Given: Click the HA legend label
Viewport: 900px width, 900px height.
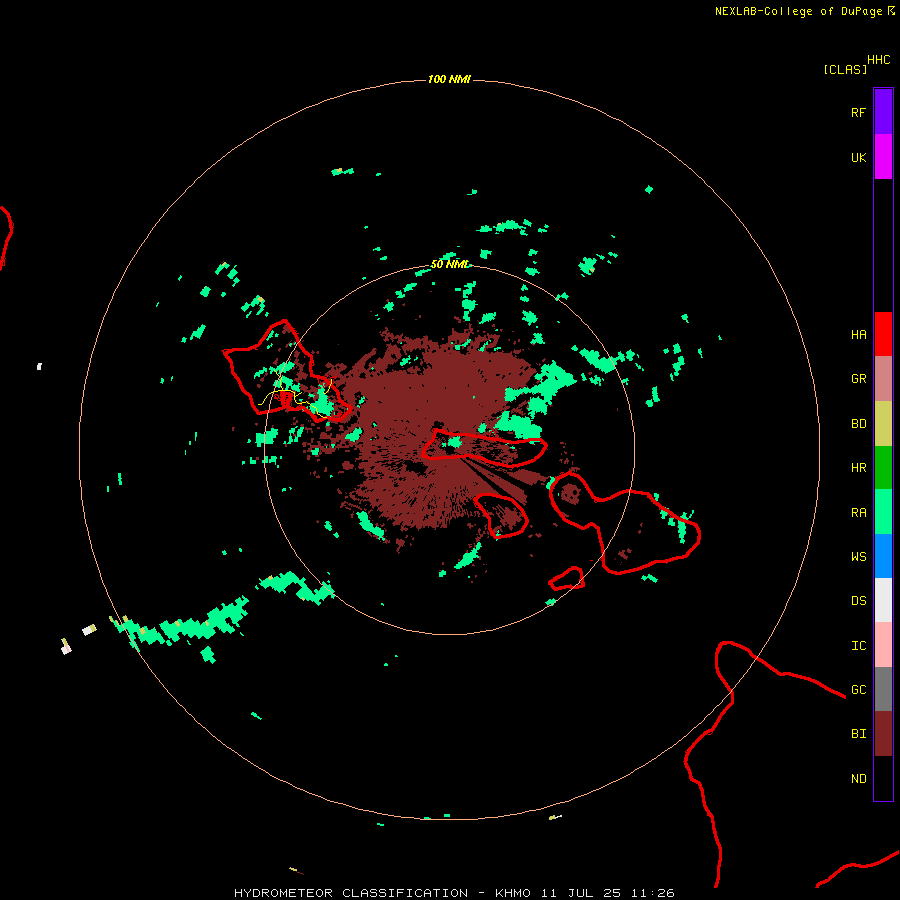Looking at the screenshot, I should [x=858, y=335].
